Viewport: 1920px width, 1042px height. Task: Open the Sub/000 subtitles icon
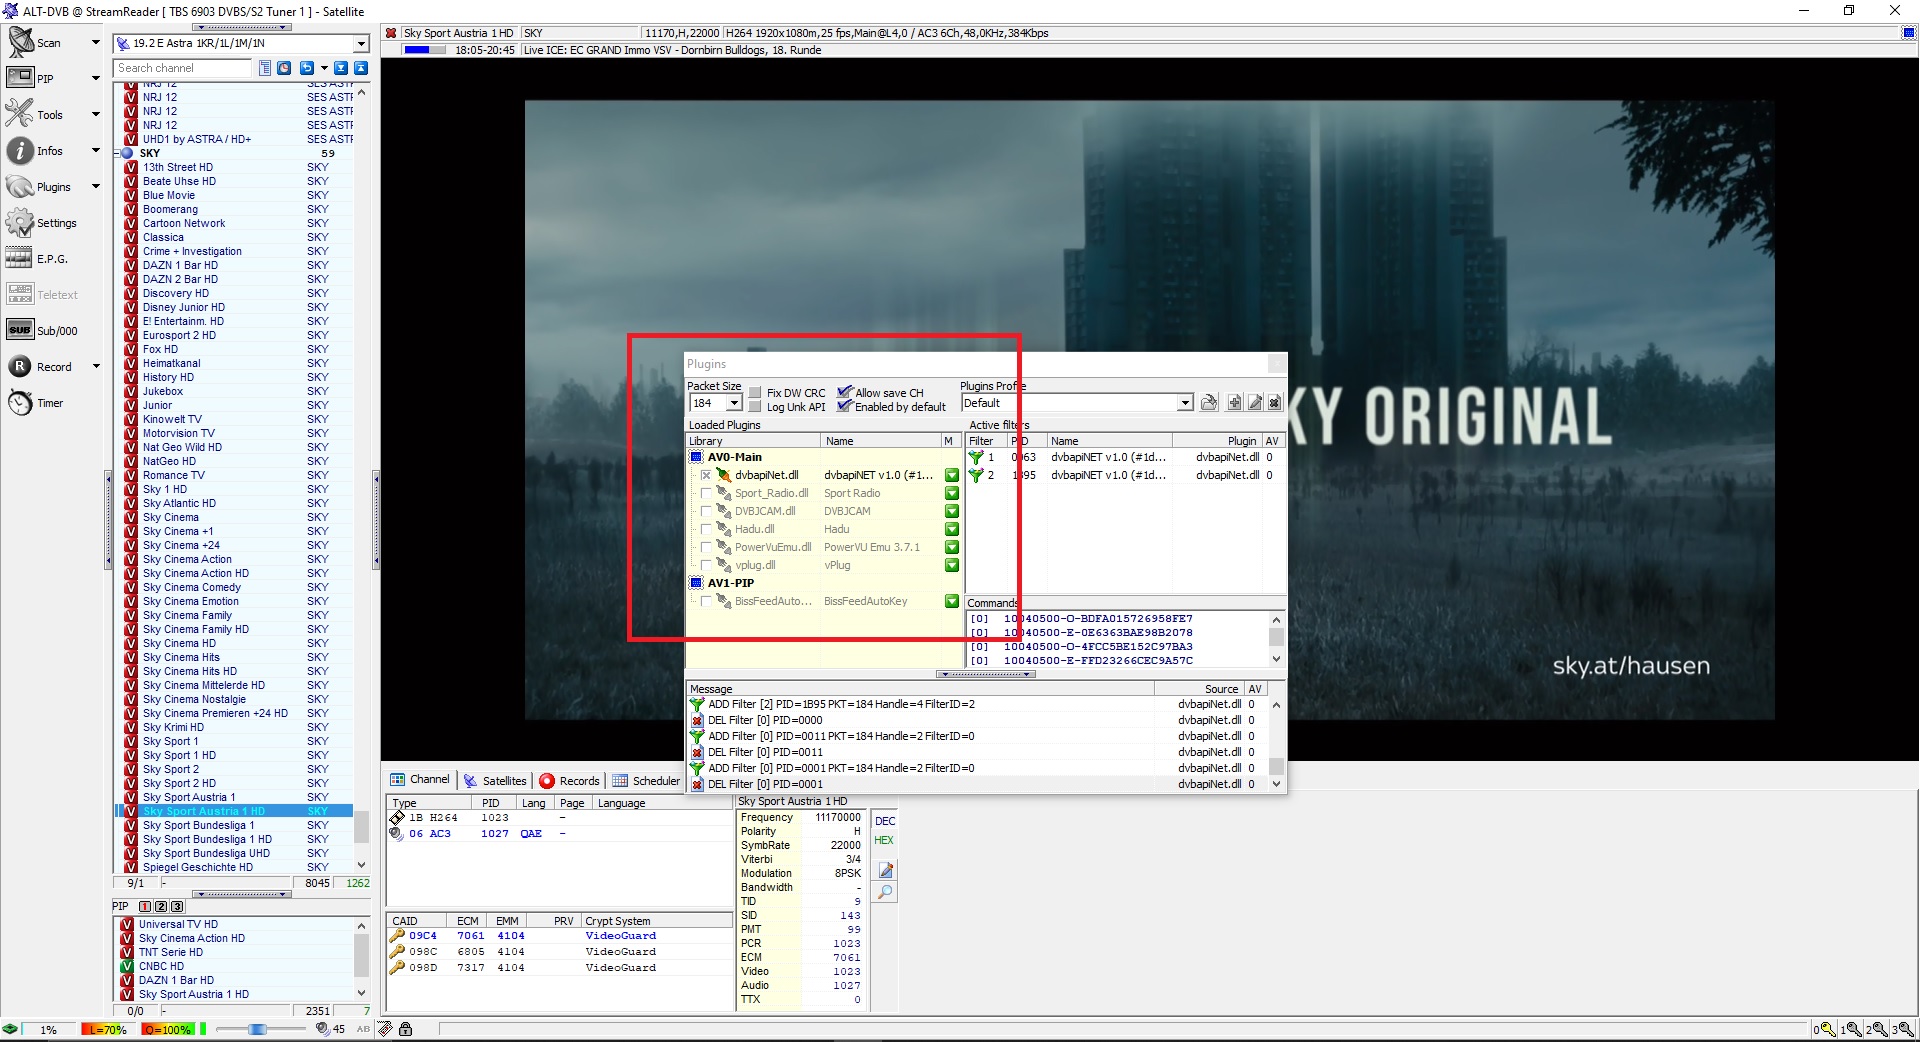pyautogui.click(x=21, y=330)
